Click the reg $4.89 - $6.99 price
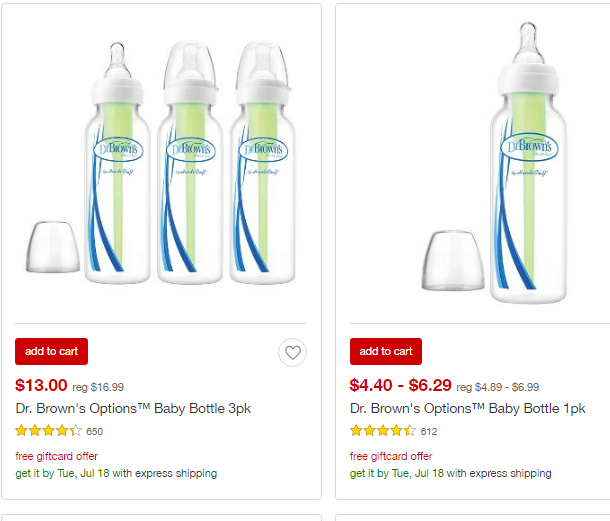 497,386
